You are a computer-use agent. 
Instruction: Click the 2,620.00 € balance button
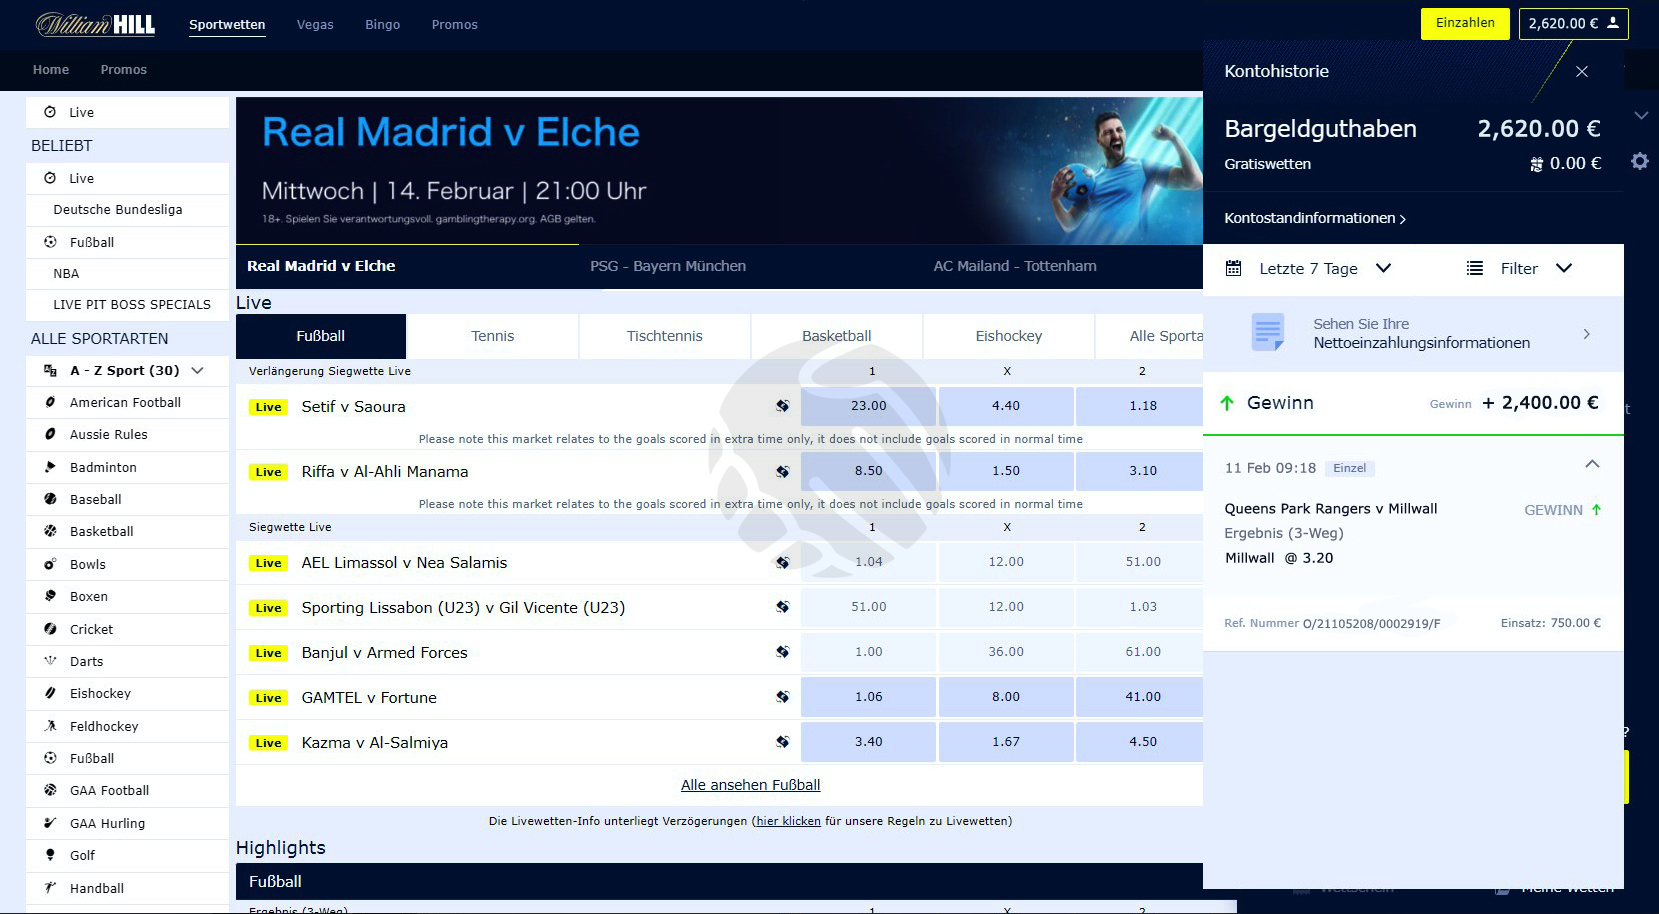tap(1574, 23)
